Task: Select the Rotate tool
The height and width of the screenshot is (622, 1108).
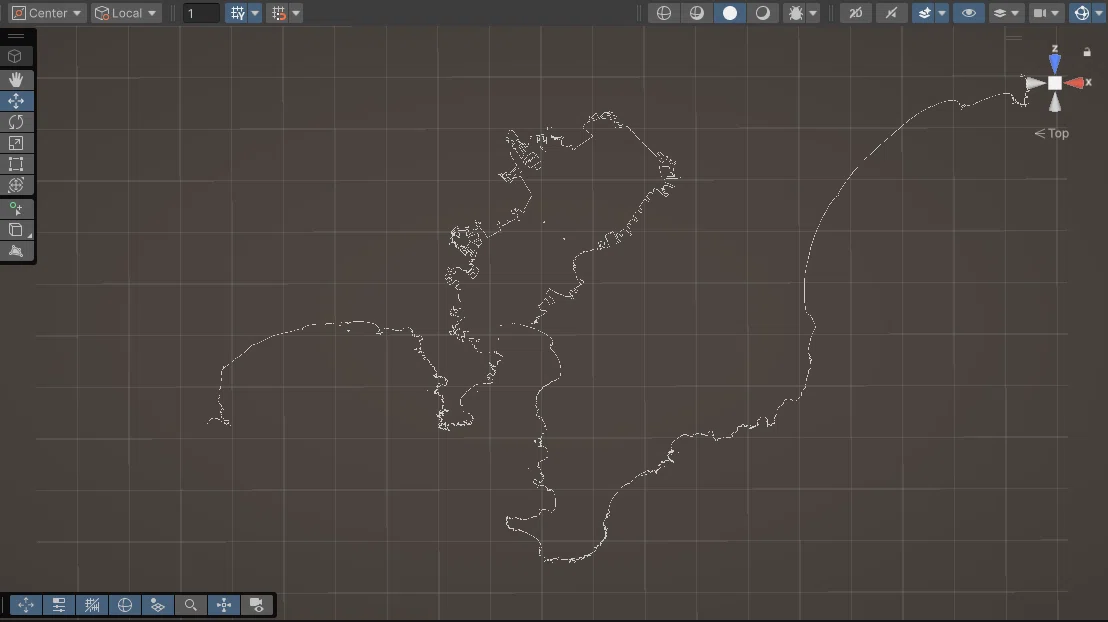Action: tap(16, 122)
